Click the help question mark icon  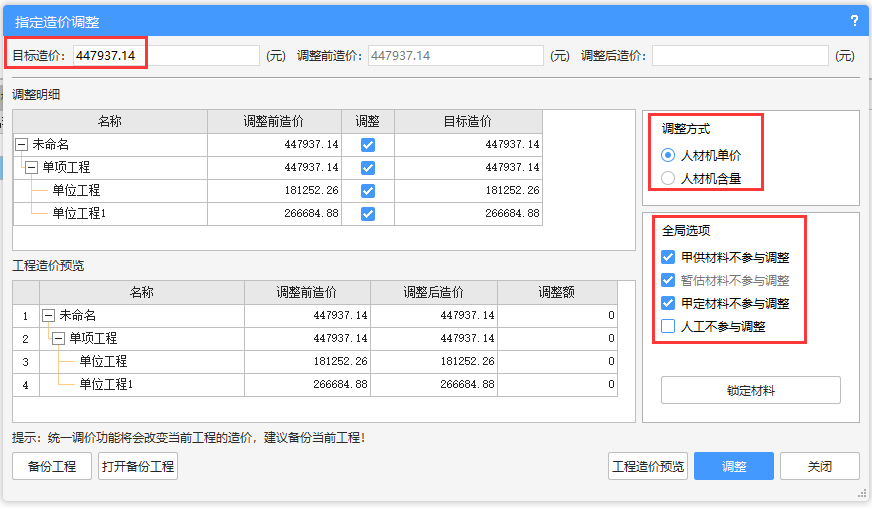click(x=854, y=20)
